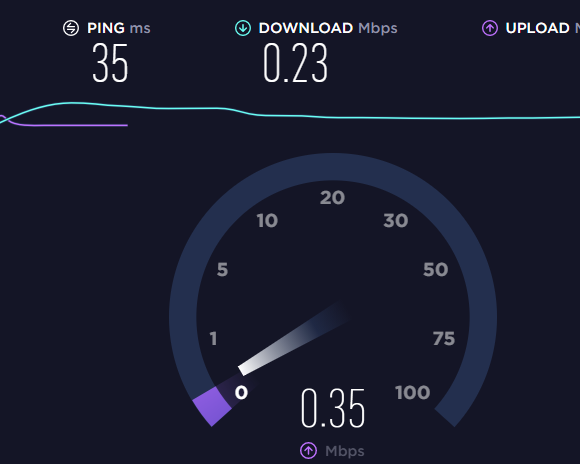This screenshot has height=464, width=580.
Task: Click the upload icon beside Mbps below gauge
Action: point(308,451)
